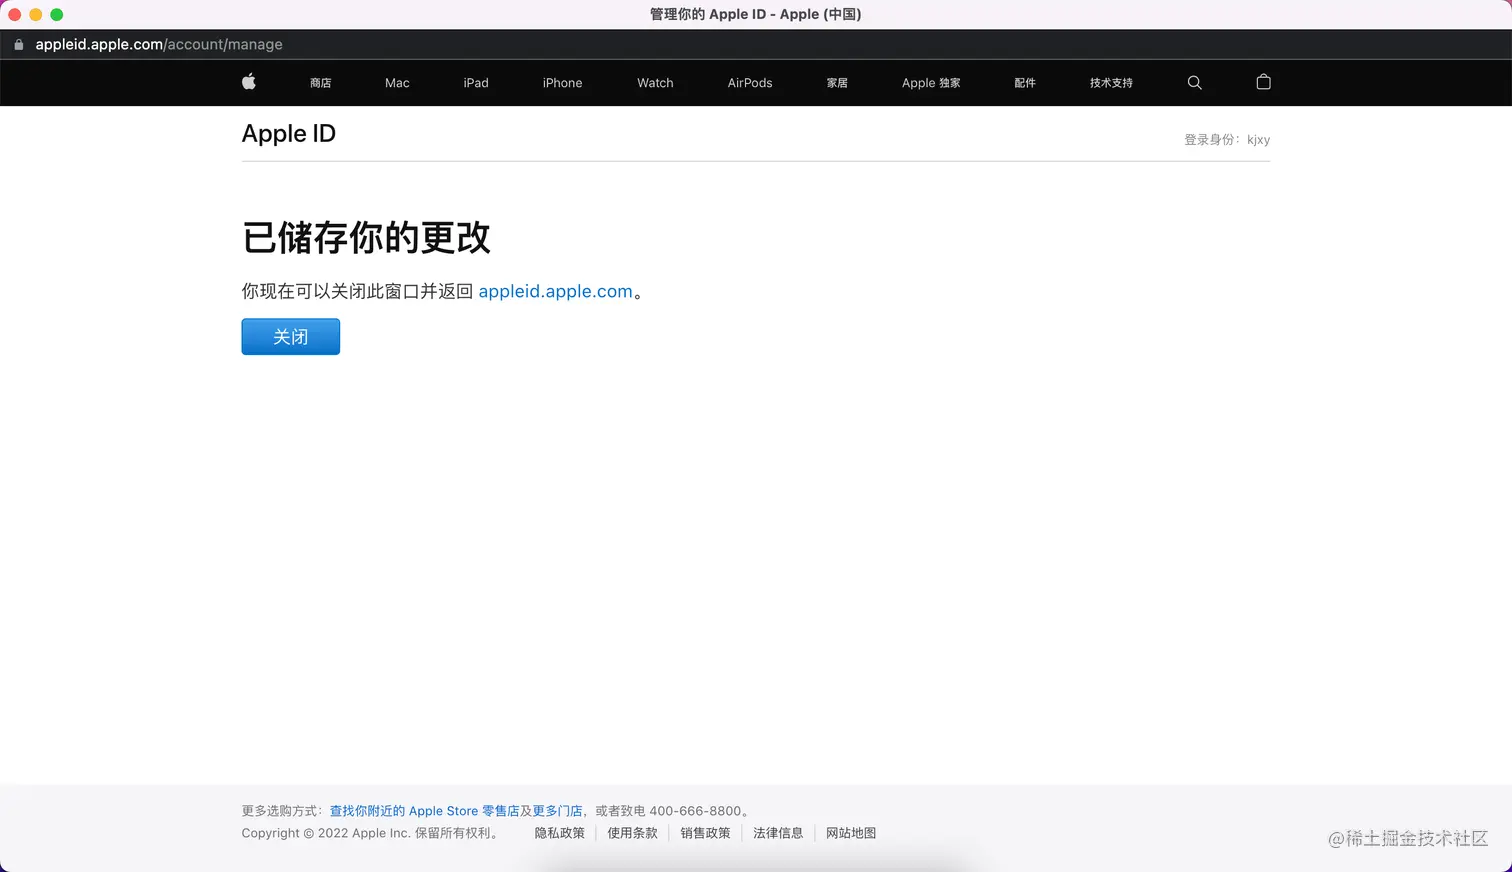Minimize window with yellow traffic light button

pyautogui.click(x=35, y=14)
